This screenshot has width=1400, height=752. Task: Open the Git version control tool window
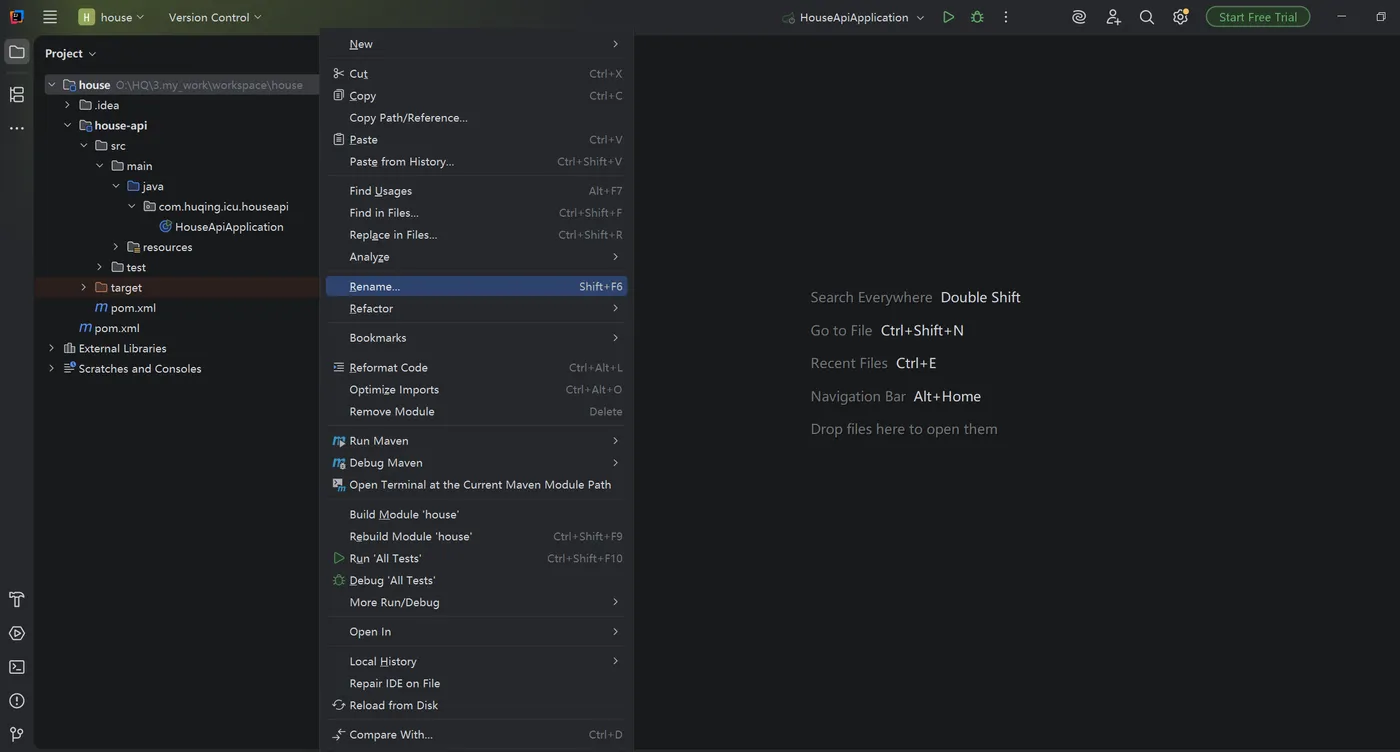17,734
